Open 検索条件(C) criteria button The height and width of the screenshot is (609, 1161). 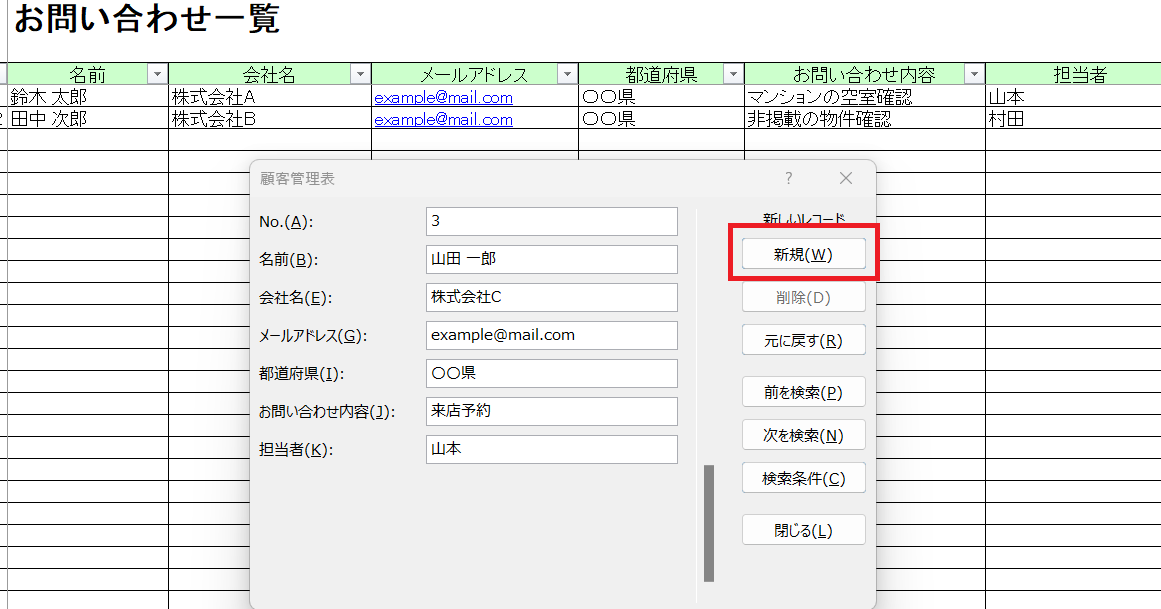click(803, 479)
